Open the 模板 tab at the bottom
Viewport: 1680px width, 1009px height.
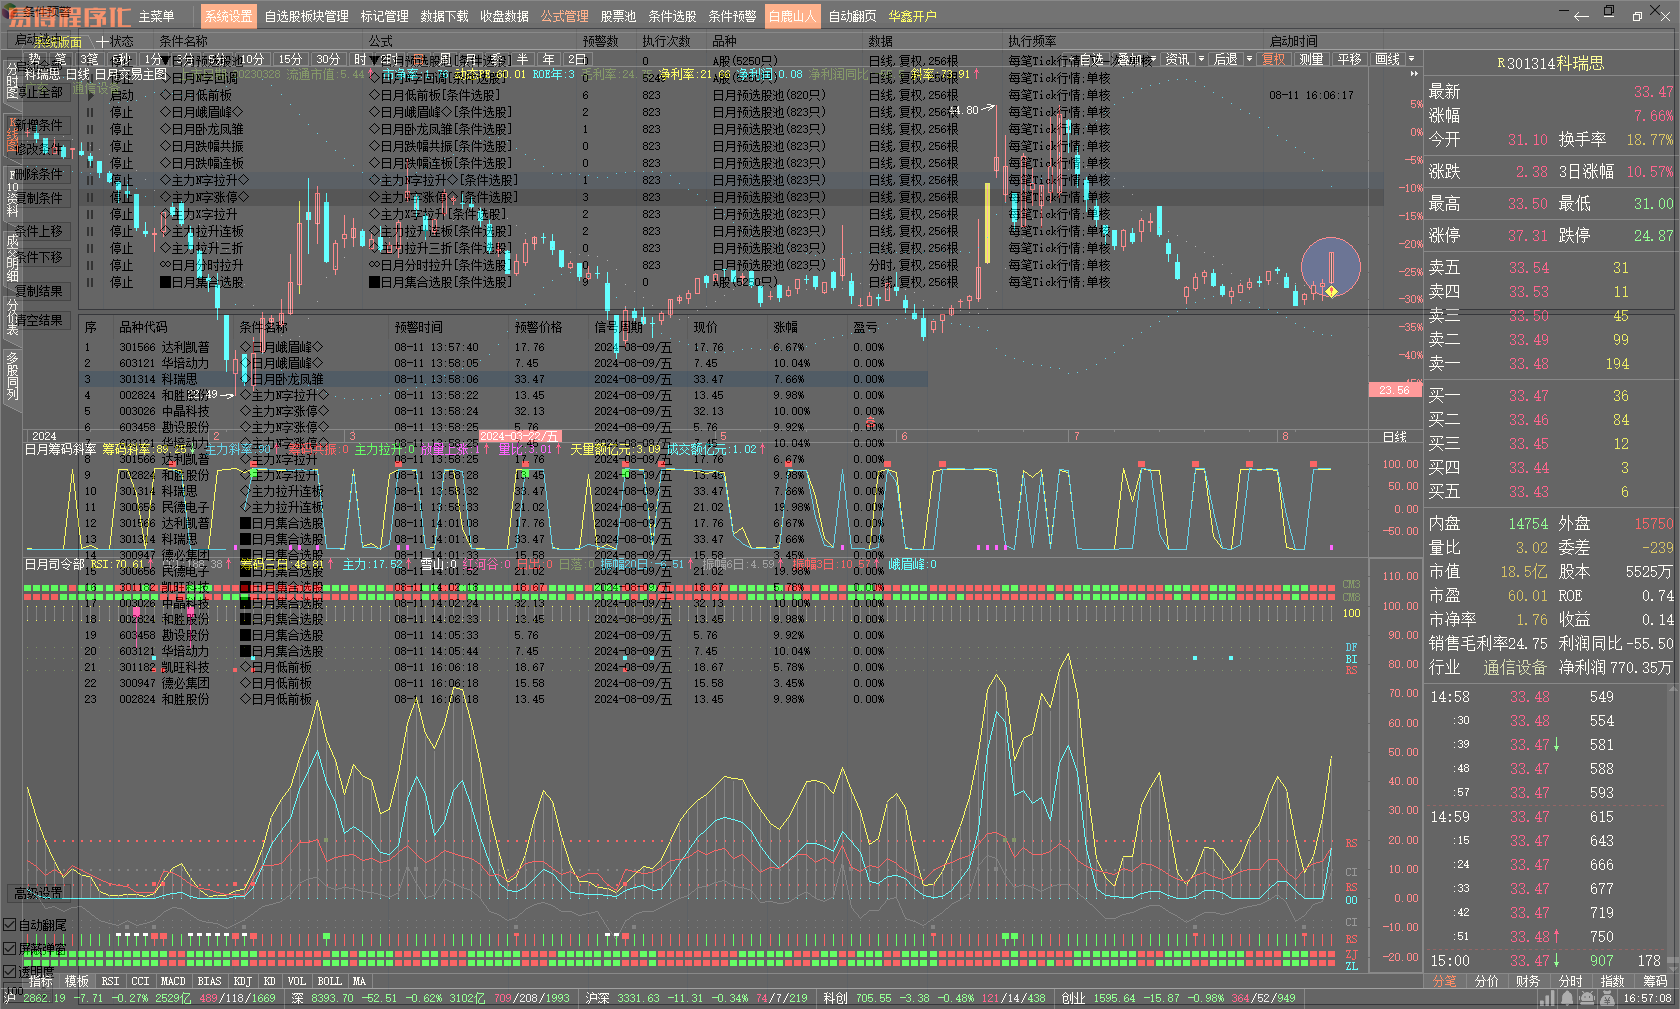(x=77, y=981)
